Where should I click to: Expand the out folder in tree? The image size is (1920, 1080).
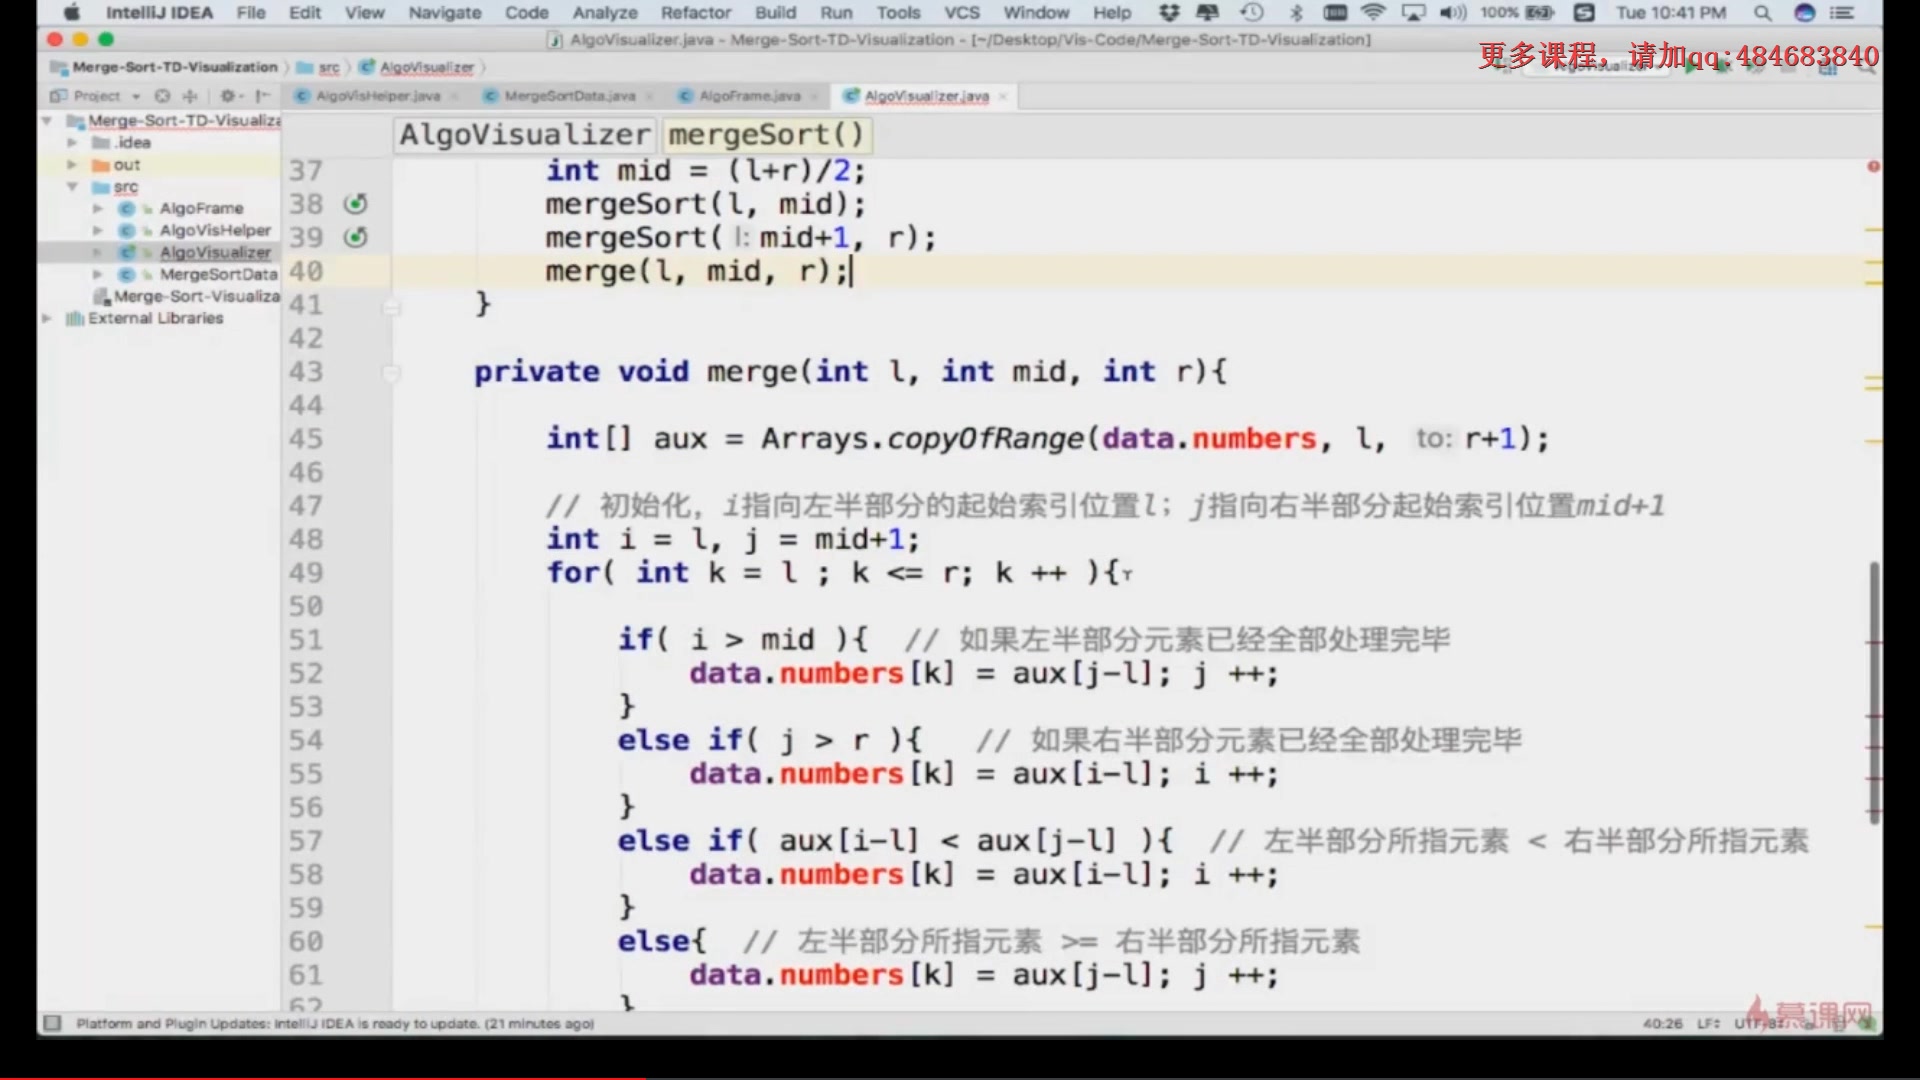[x=72, y=165]
